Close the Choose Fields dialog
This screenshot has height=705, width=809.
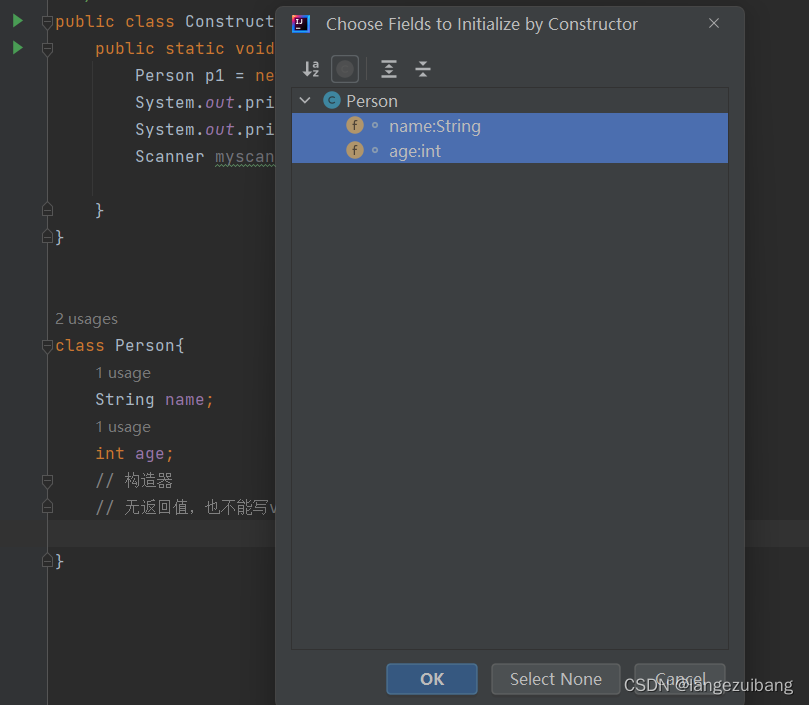[x=714, y=23]
